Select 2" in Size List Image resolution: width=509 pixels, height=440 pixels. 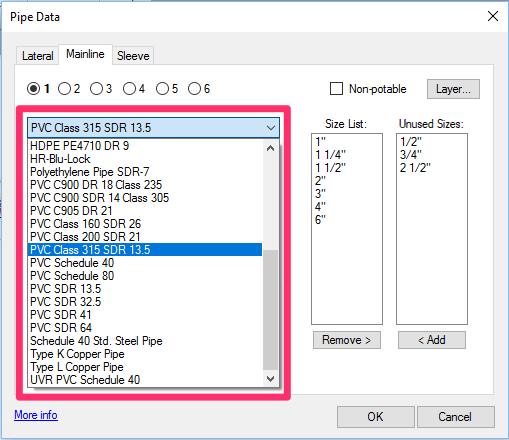pos(347,181)
